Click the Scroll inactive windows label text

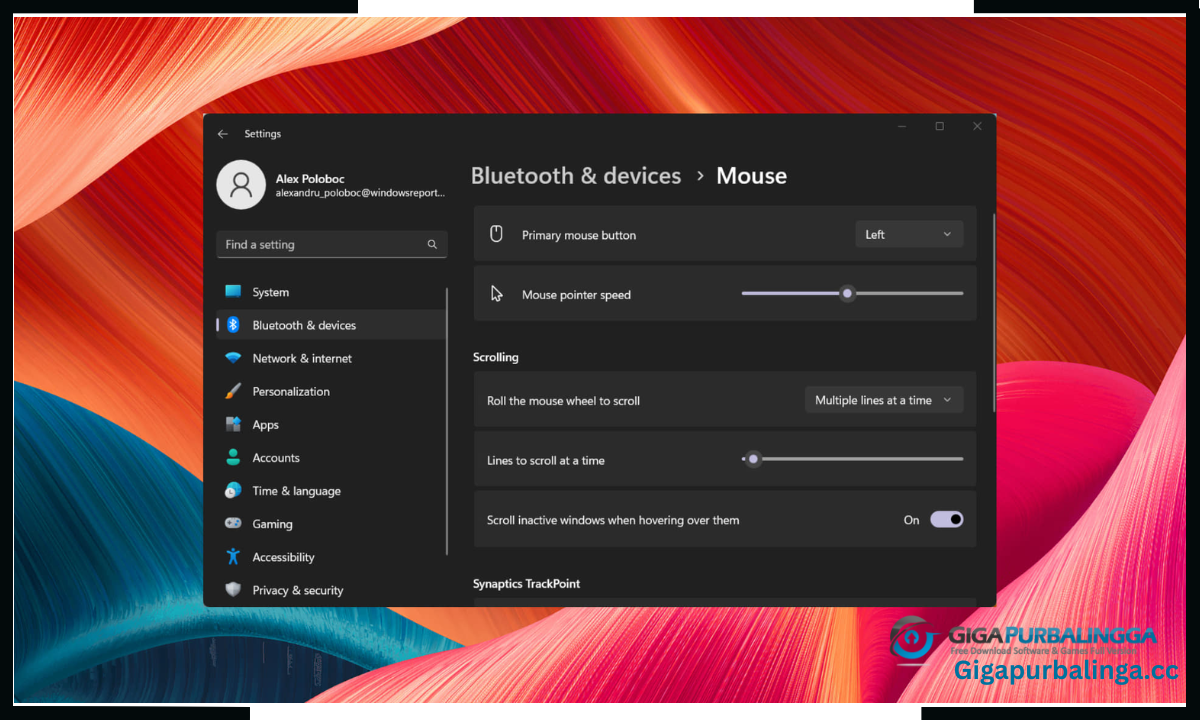[613, 520]
